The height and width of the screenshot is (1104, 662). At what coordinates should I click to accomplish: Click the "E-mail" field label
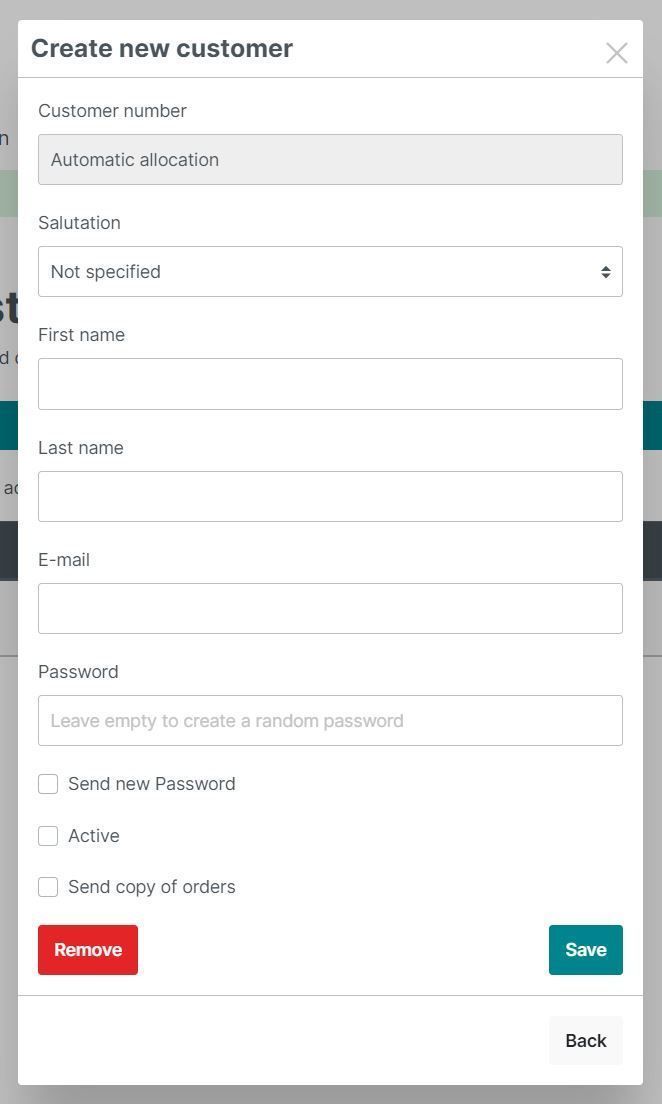click(64, 560)
